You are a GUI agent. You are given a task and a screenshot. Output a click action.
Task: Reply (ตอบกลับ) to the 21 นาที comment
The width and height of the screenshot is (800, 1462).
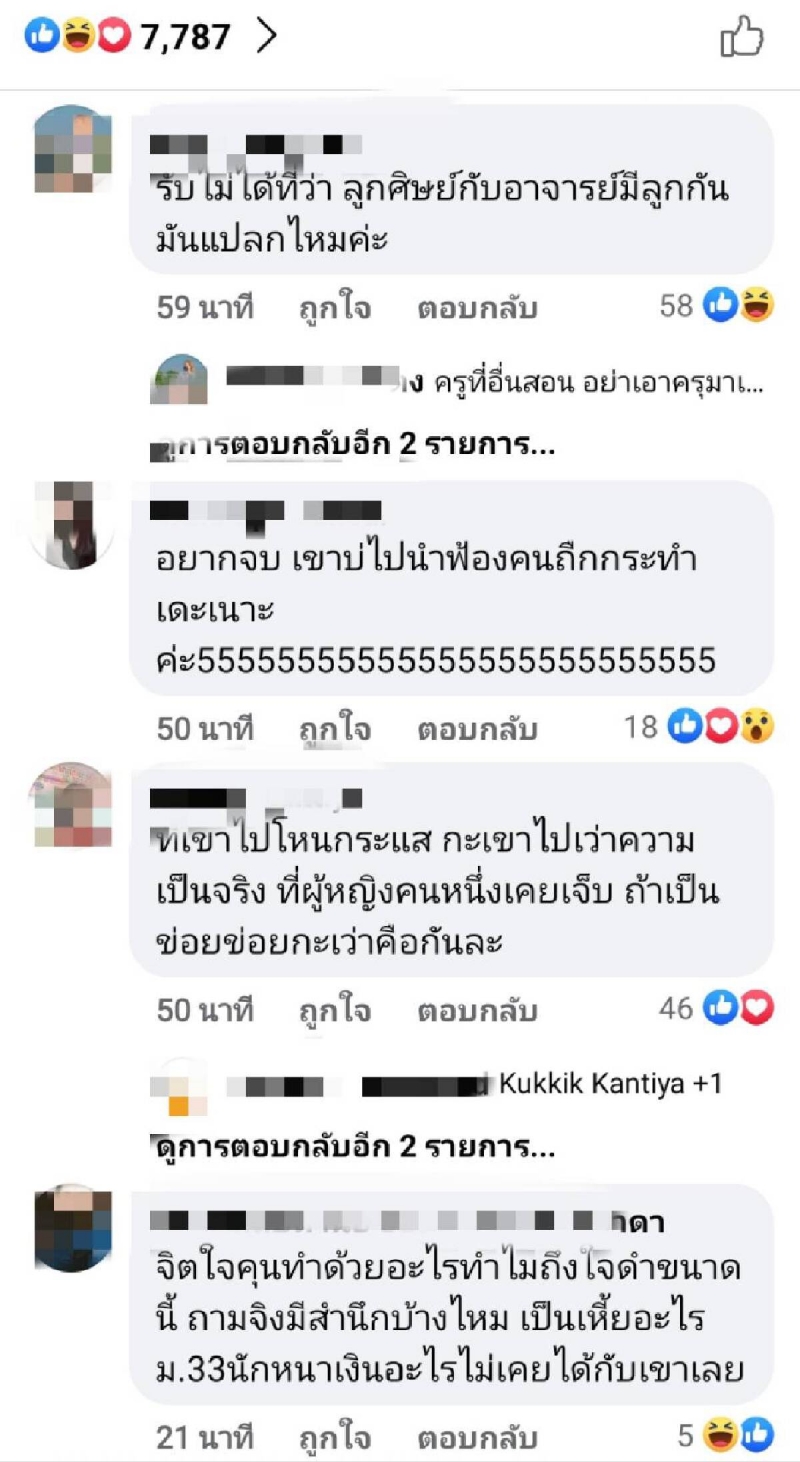tap(477, 1438)
